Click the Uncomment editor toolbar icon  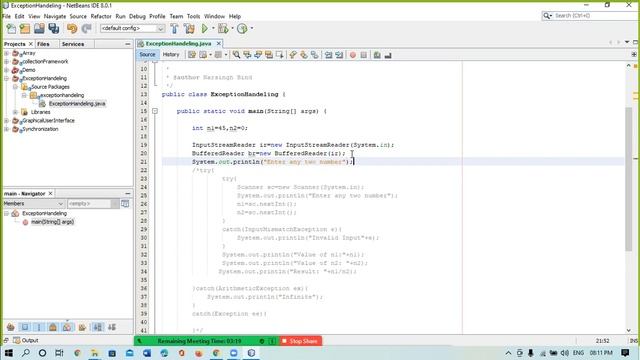point(388,55)
